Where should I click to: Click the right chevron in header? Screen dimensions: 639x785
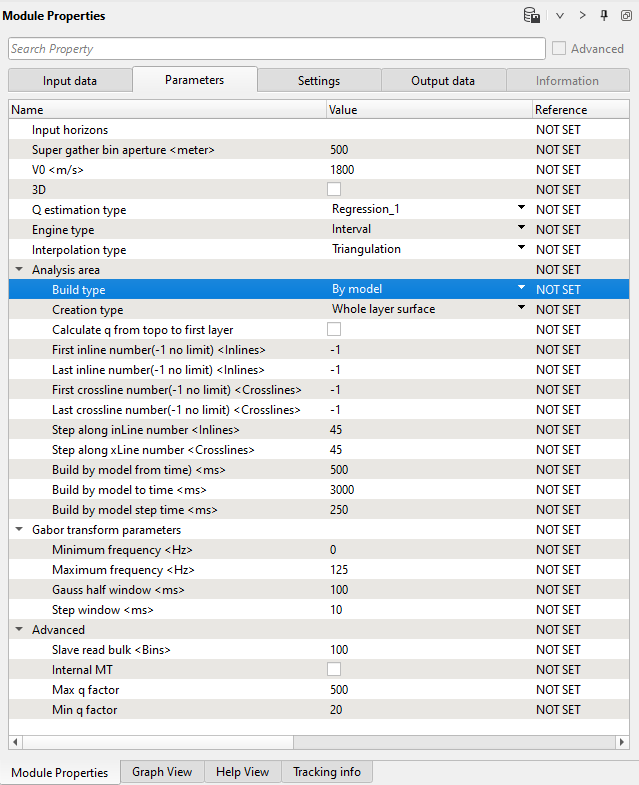(583, 16)
